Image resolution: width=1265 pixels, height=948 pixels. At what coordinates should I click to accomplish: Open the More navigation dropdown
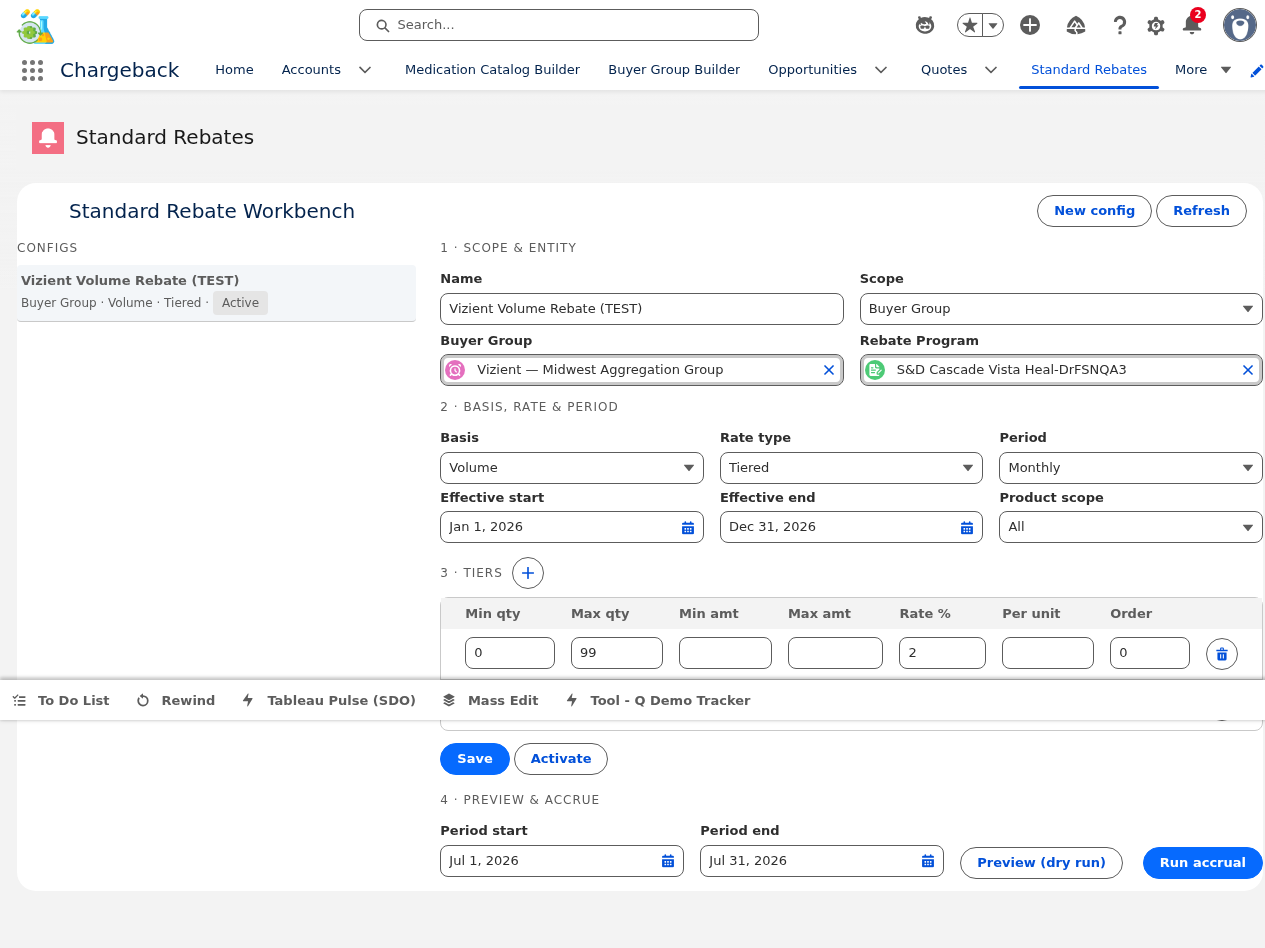1203,70
